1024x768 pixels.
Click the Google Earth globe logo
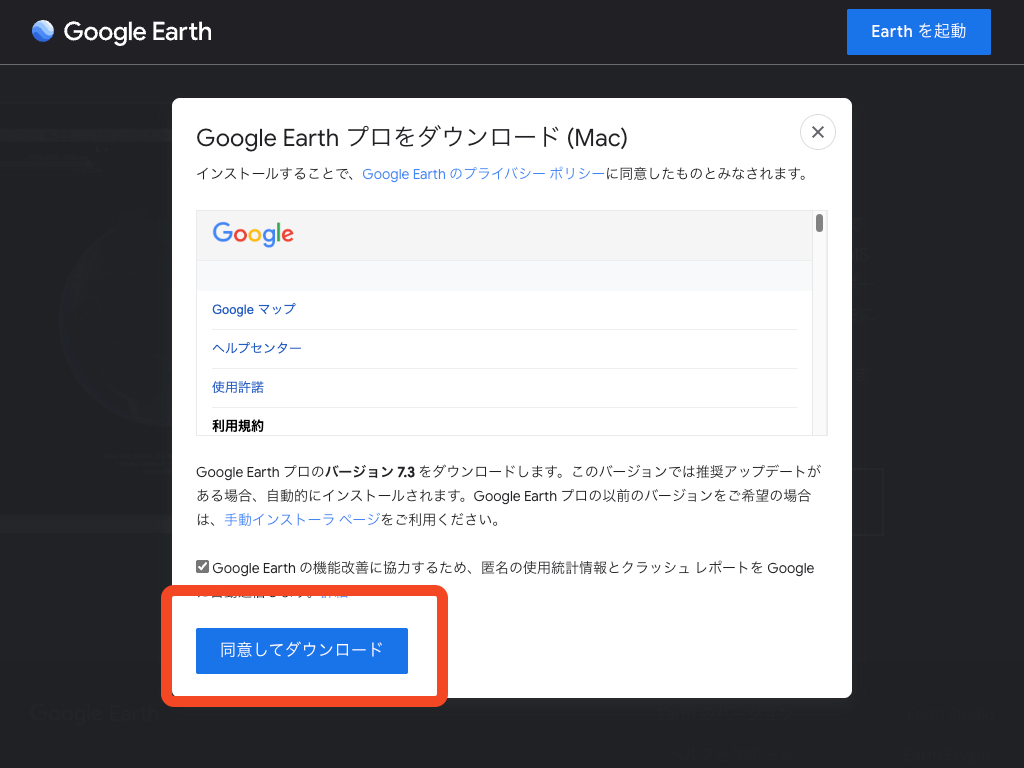43,31
